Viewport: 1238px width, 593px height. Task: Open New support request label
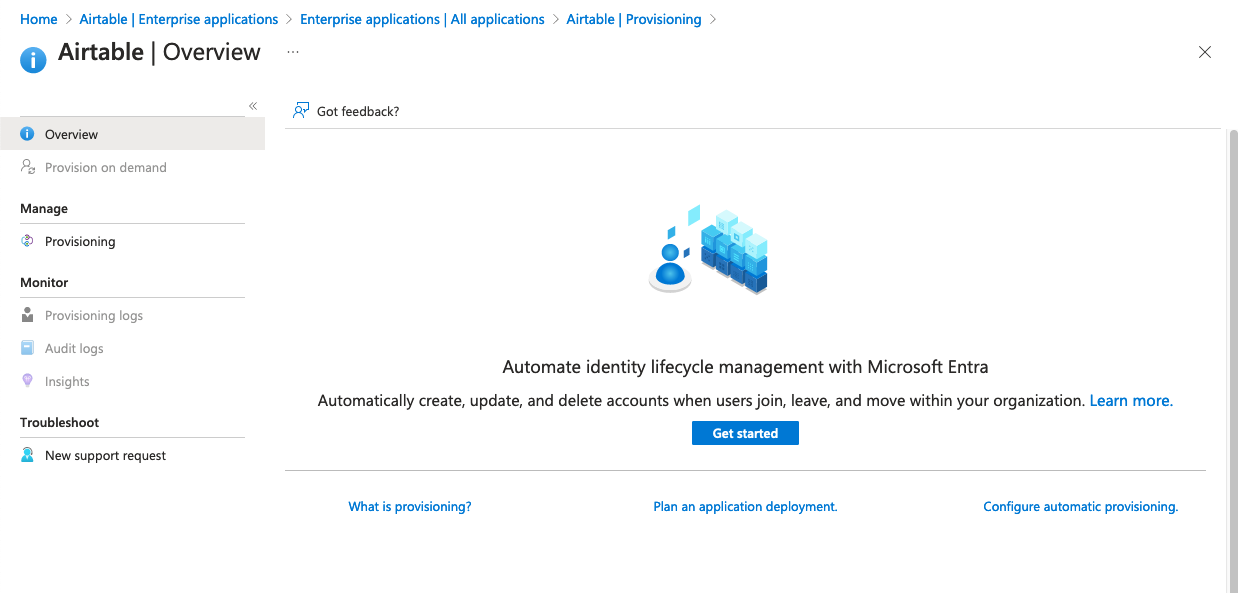pos(105,455)
